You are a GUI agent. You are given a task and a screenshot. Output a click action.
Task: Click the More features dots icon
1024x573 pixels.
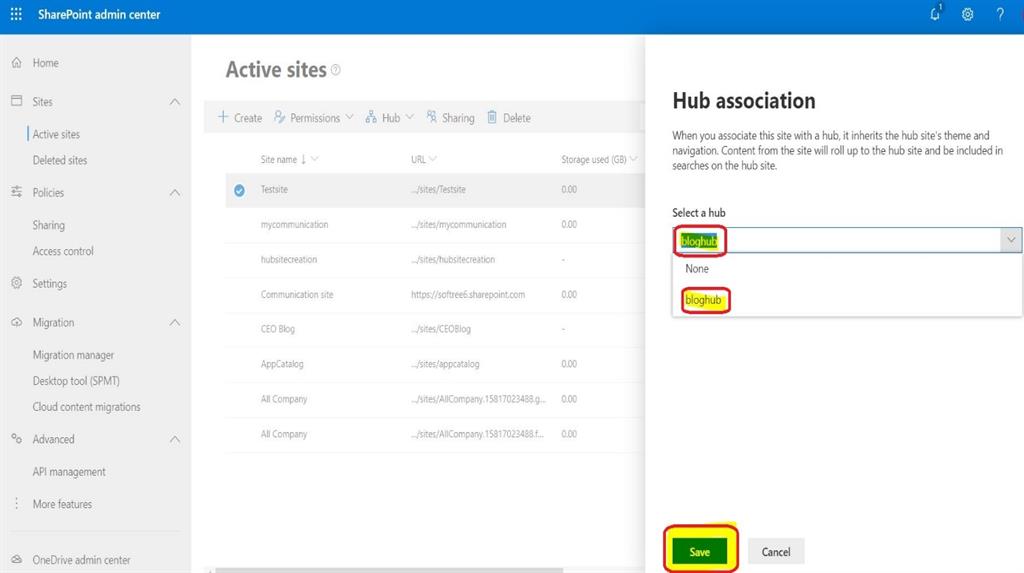[16, 503]
